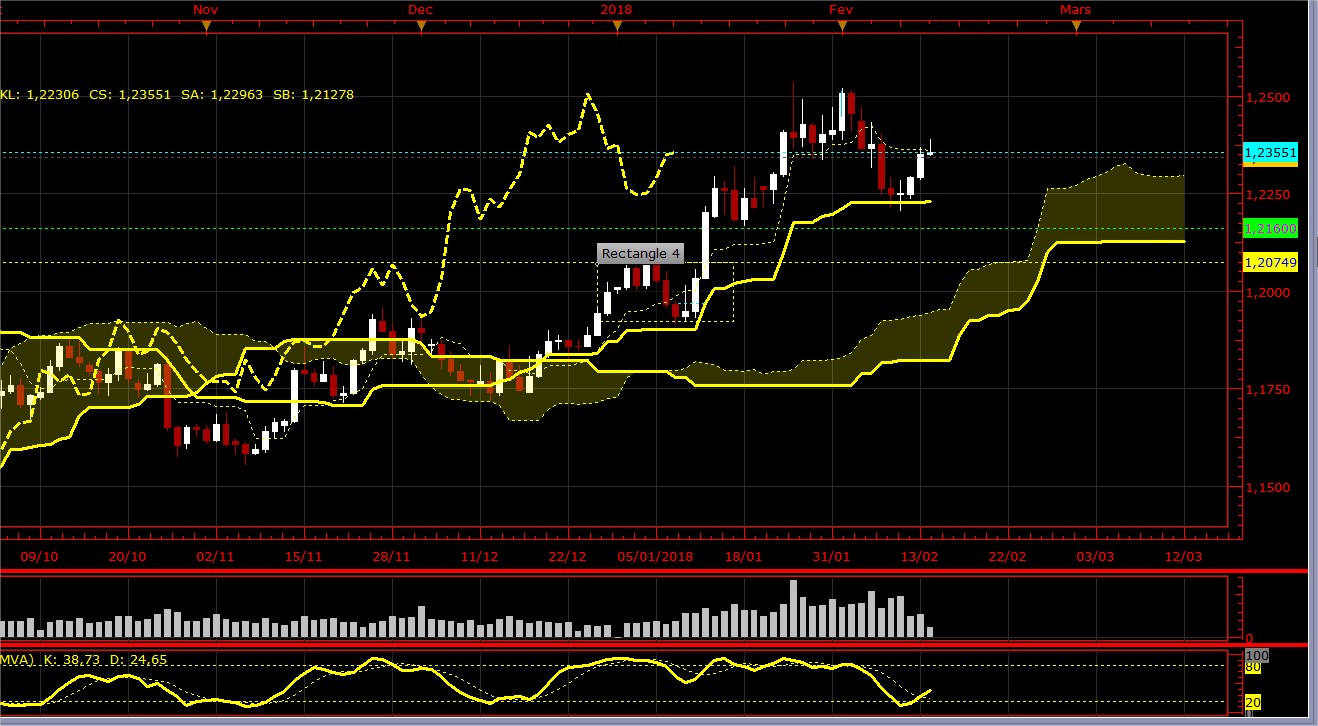The width and height of the screenshot is (1318, 726).
Task: Click the 22/02 date axis label
Action: click(1007, 556)
